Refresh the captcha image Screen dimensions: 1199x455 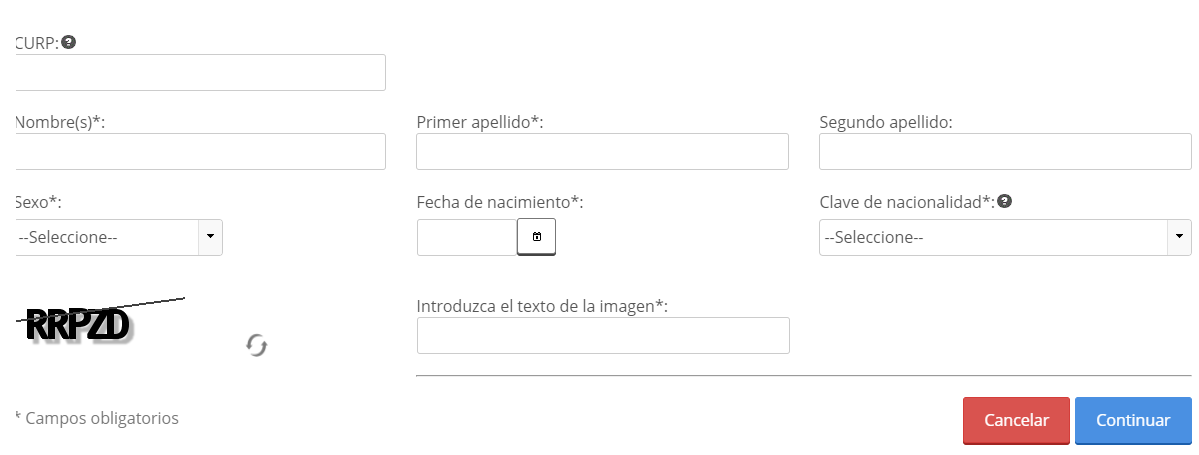[257, 346]
